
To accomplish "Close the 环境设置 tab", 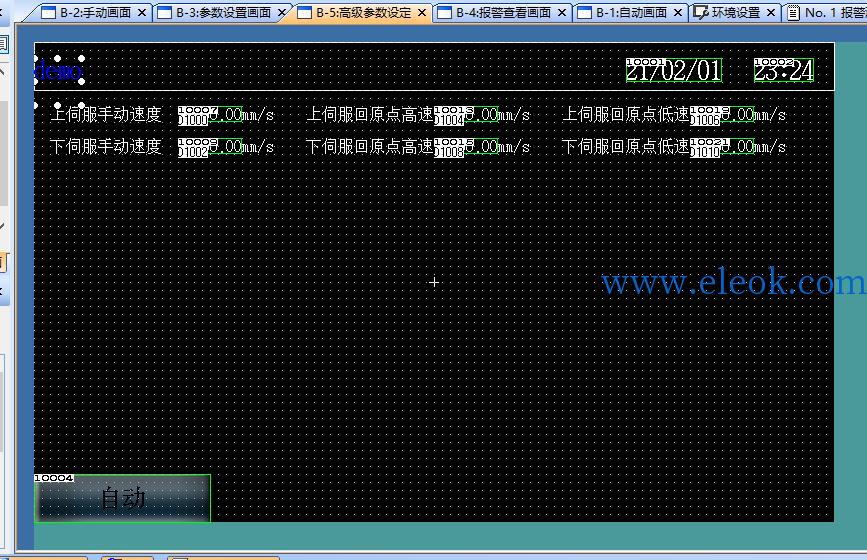I will [771, 12].
